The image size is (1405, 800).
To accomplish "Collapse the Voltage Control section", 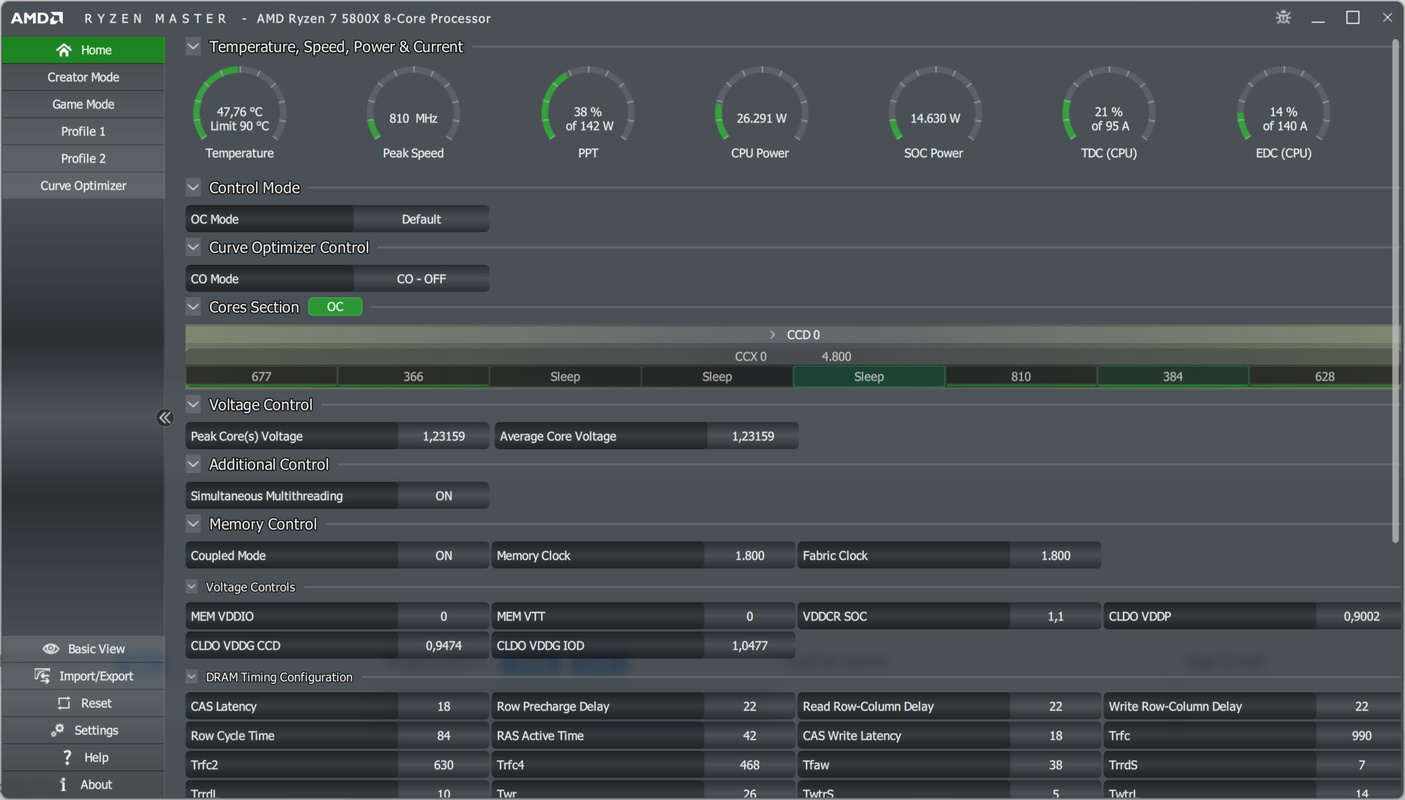I will pyautogui.click(x=193, y=405).
